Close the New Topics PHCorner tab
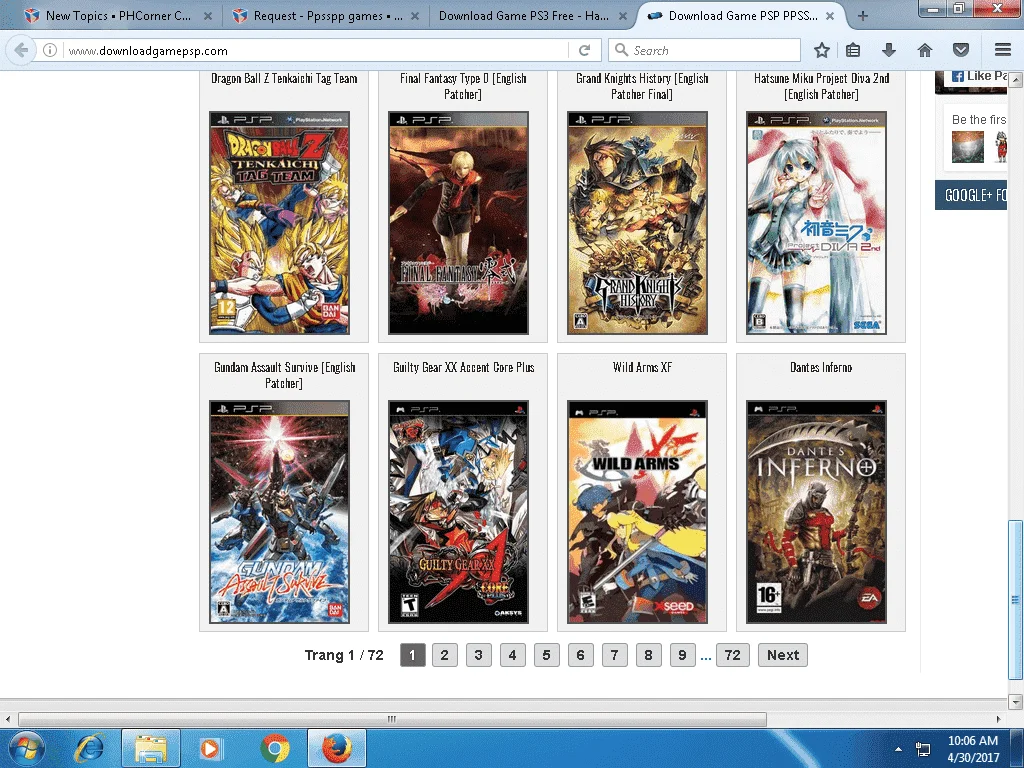This screenshot has width=1024, height=768. click(208, 16)
